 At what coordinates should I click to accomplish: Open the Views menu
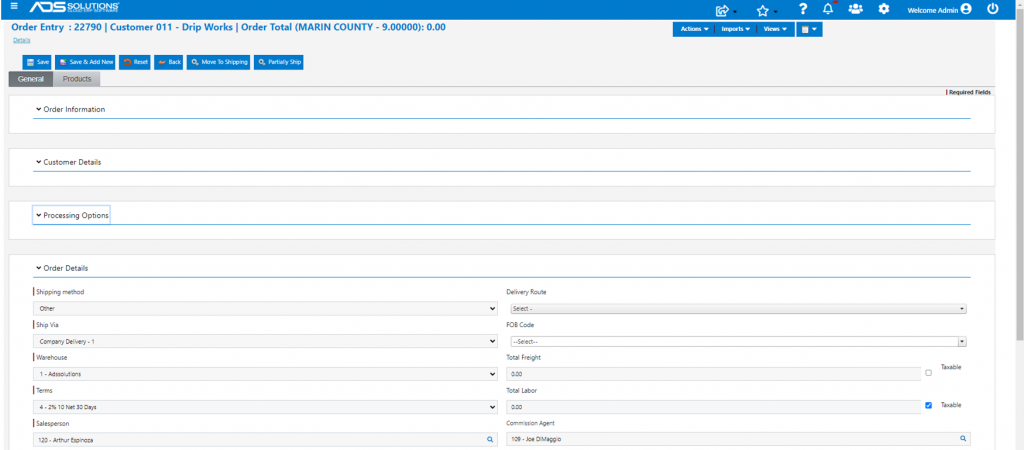[775, 29]
